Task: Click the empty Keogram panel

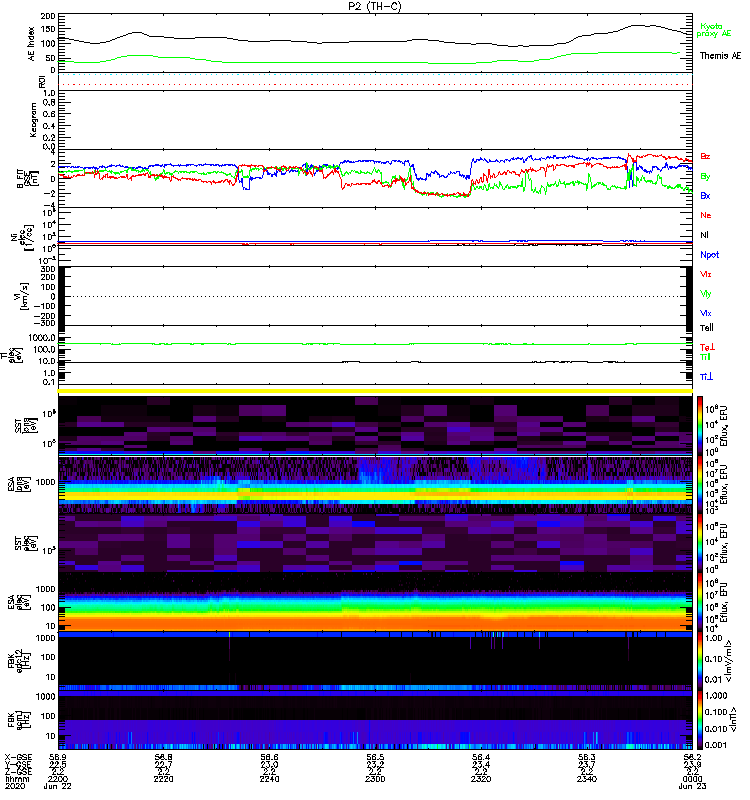Action: point(375,120)
